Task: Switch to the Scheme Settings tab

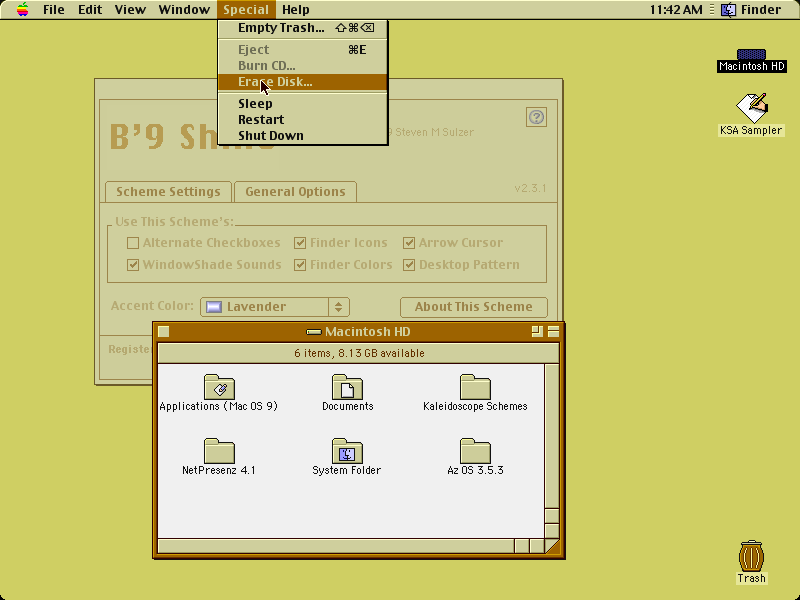Action: point(168,192)
